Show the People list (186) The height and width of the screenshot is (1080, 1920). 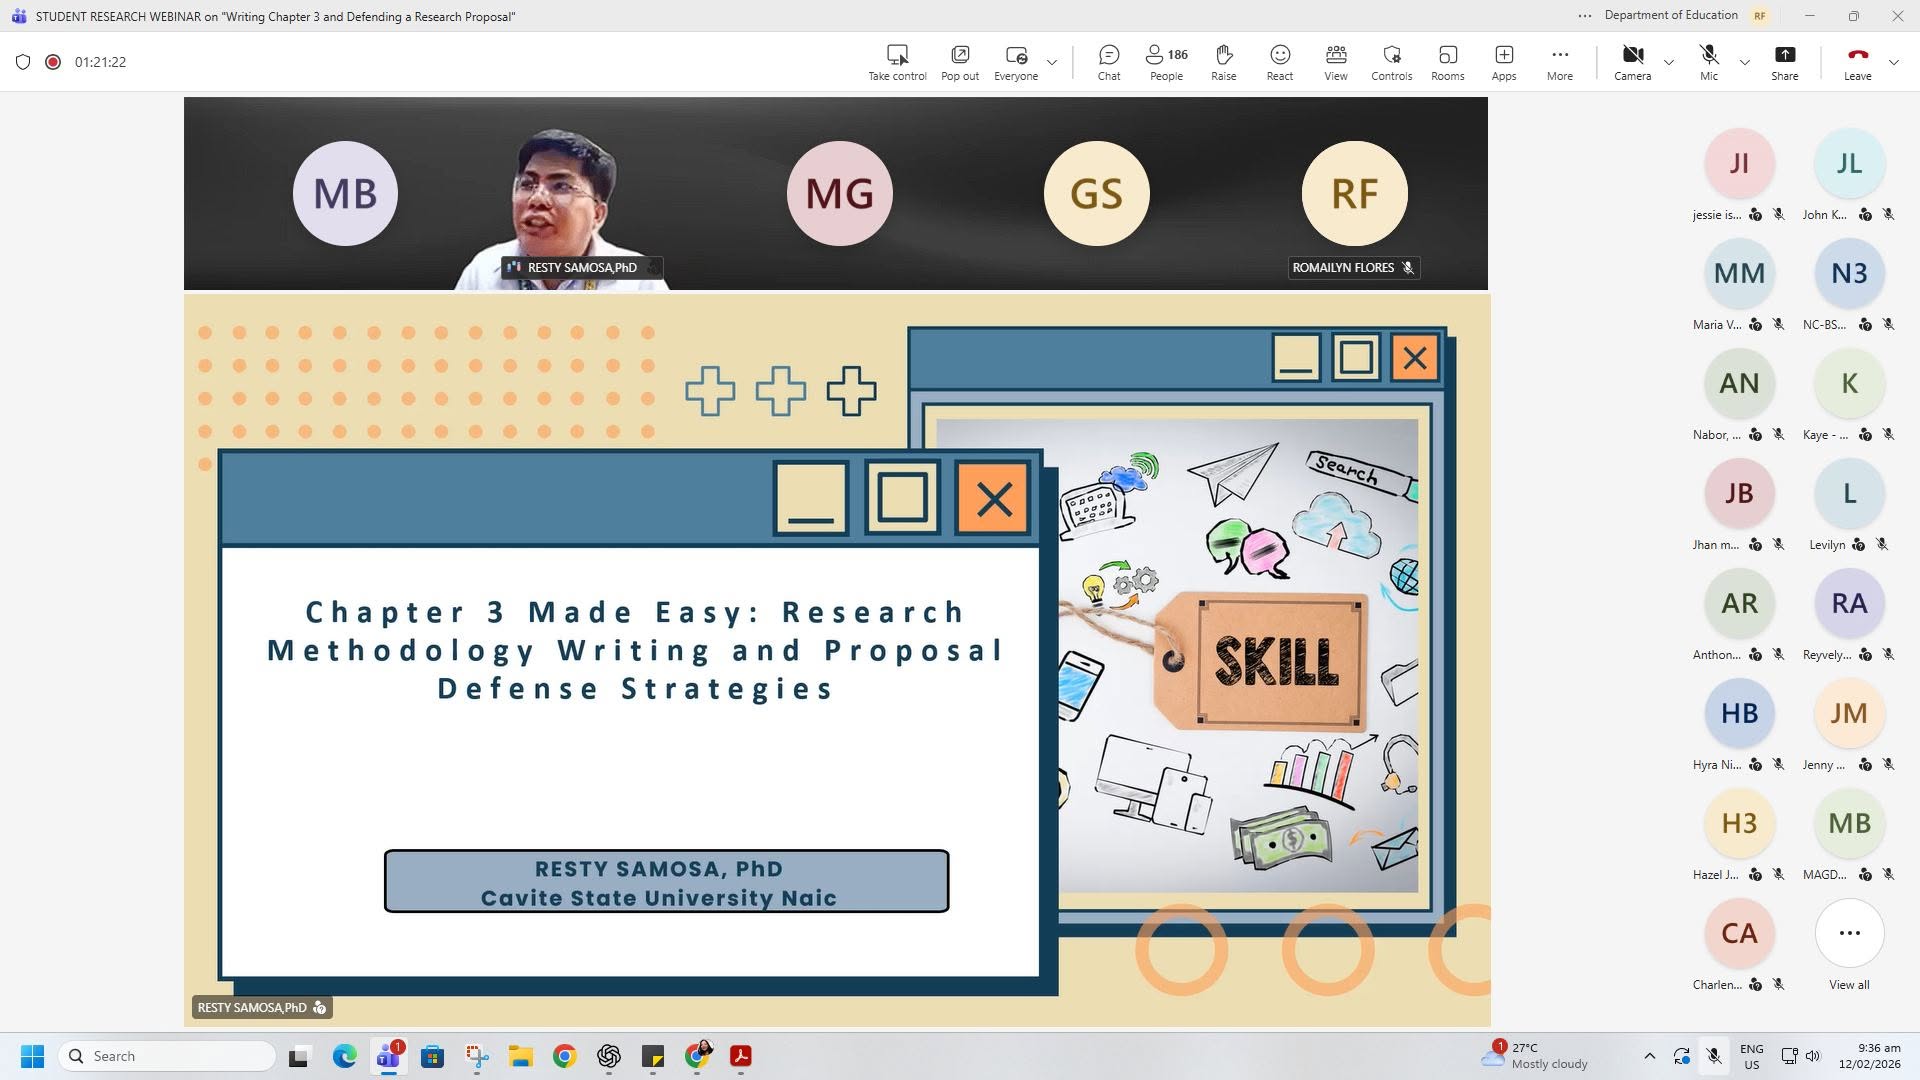click(1166, 62)
